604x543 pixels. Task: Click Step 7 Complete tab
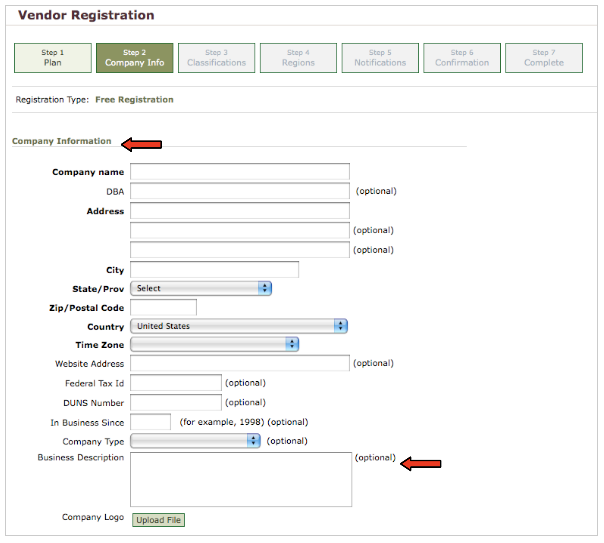tap(543, 58)
